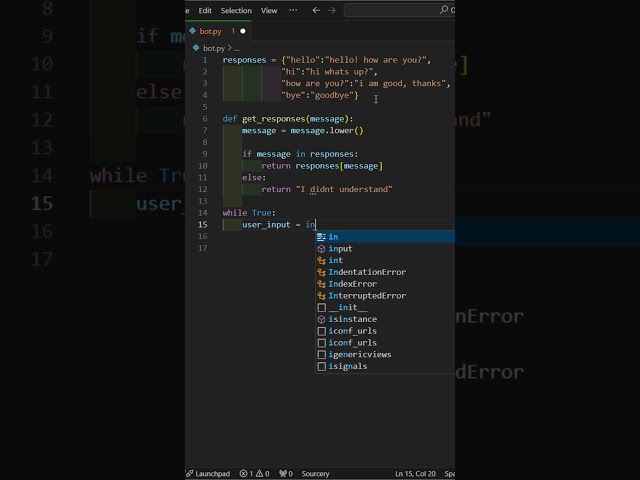Open the View menu
The height and width of the screenshot is (480, 640).
[269, 11]
